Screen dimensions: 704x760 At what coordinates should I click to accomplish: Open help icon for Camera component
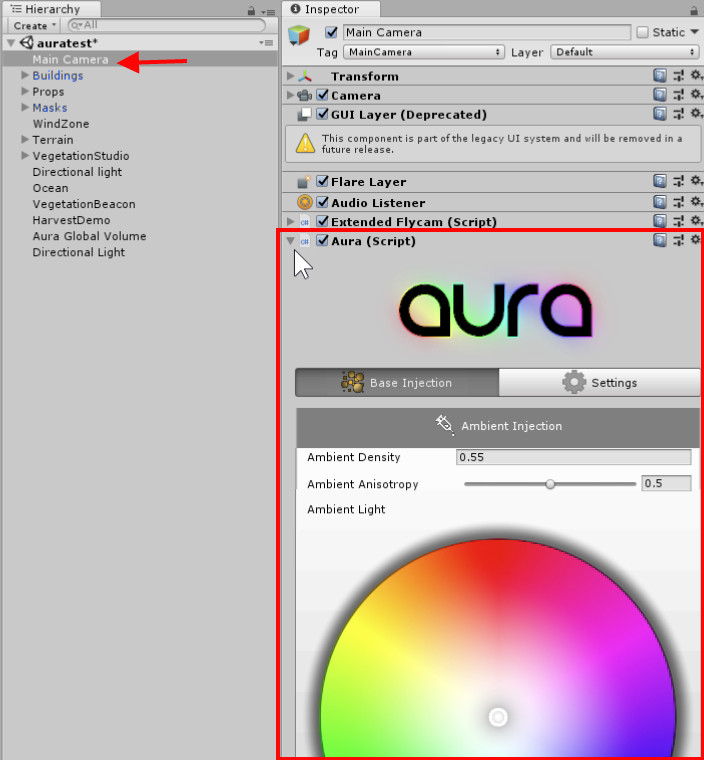[659, 95]
